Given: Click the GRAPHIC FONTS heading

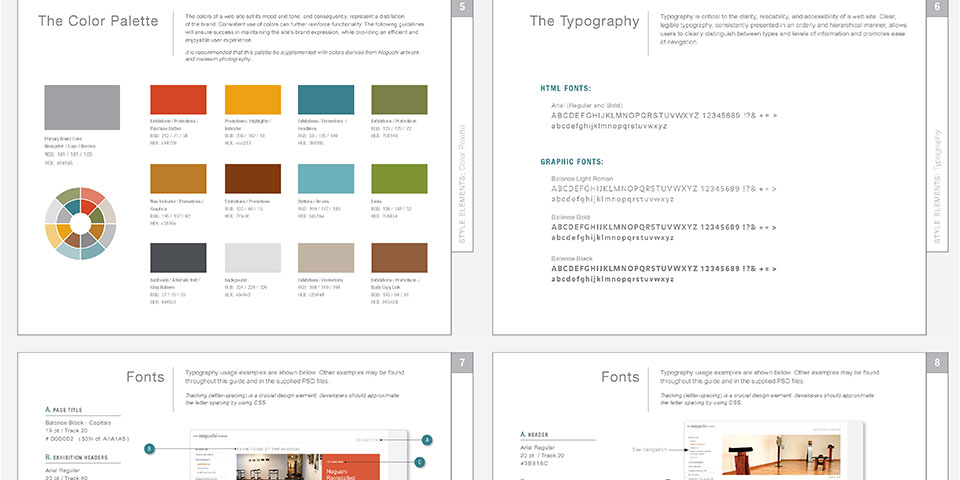Looking at the screenshot, I should (x=572, y=161).
